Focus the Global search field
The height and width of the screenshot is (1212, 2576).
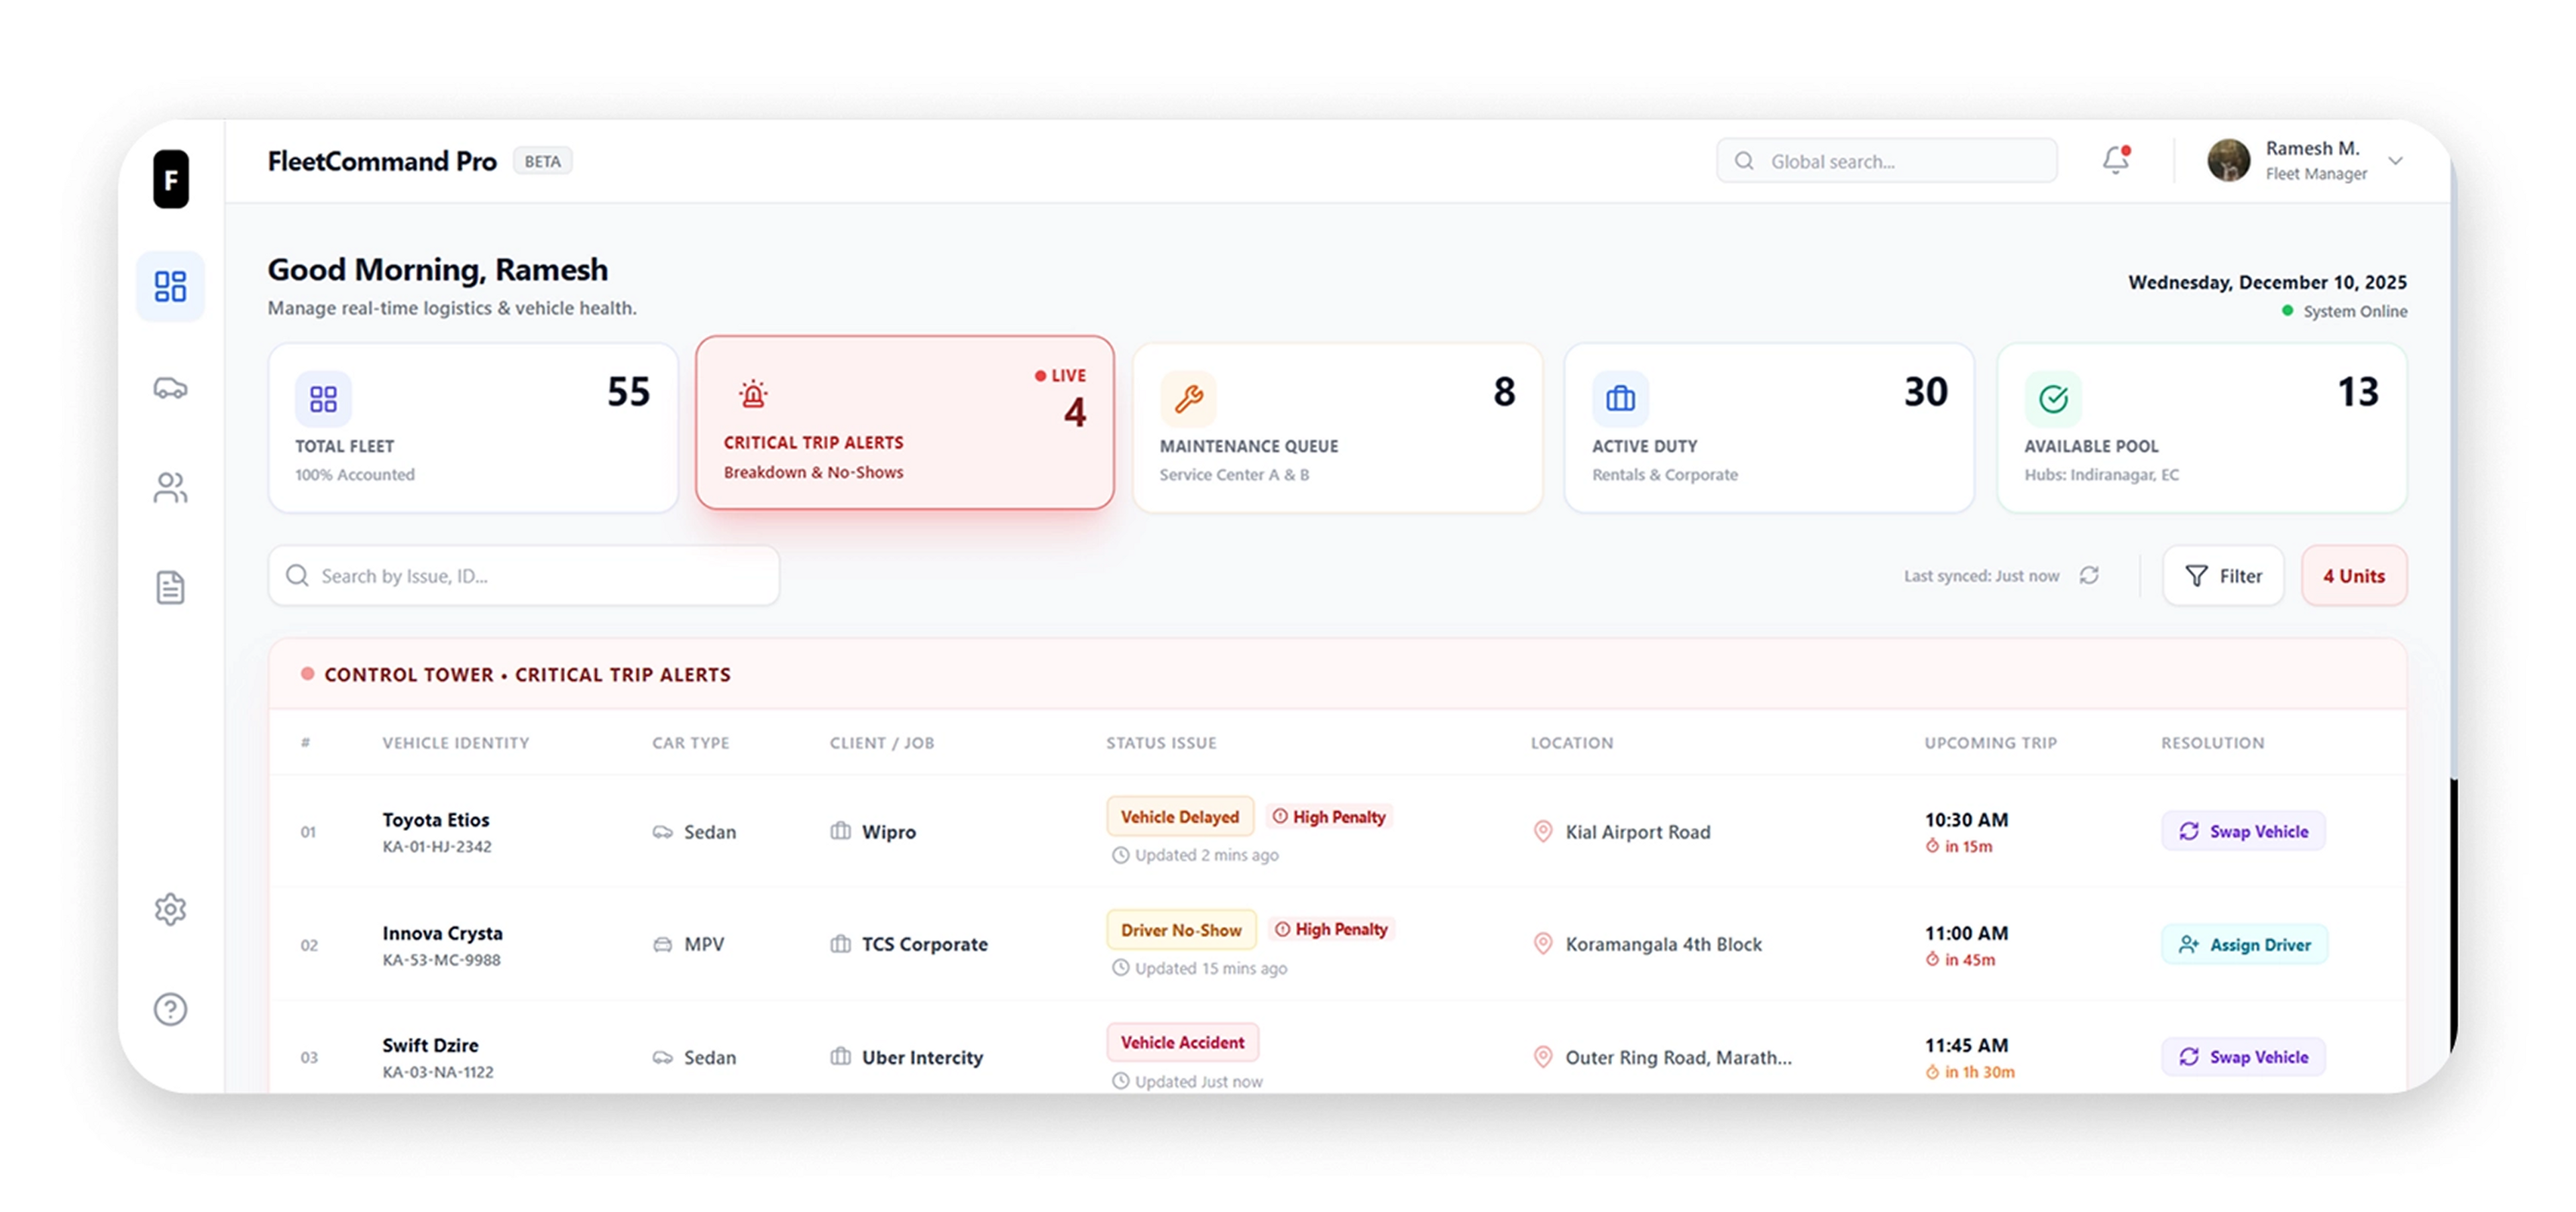[1887, 161]
